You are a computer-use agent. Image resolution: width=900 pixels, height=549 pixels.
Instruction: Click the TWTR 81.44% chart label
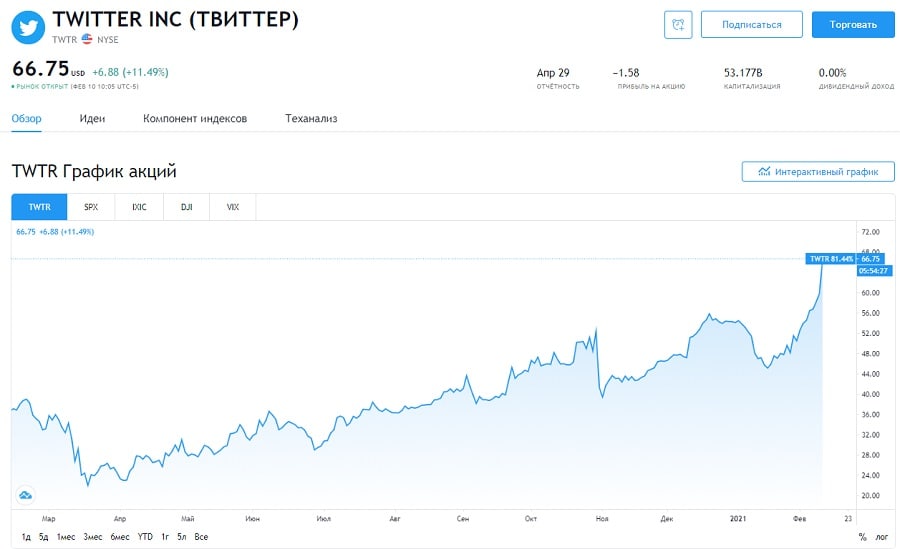831,259
